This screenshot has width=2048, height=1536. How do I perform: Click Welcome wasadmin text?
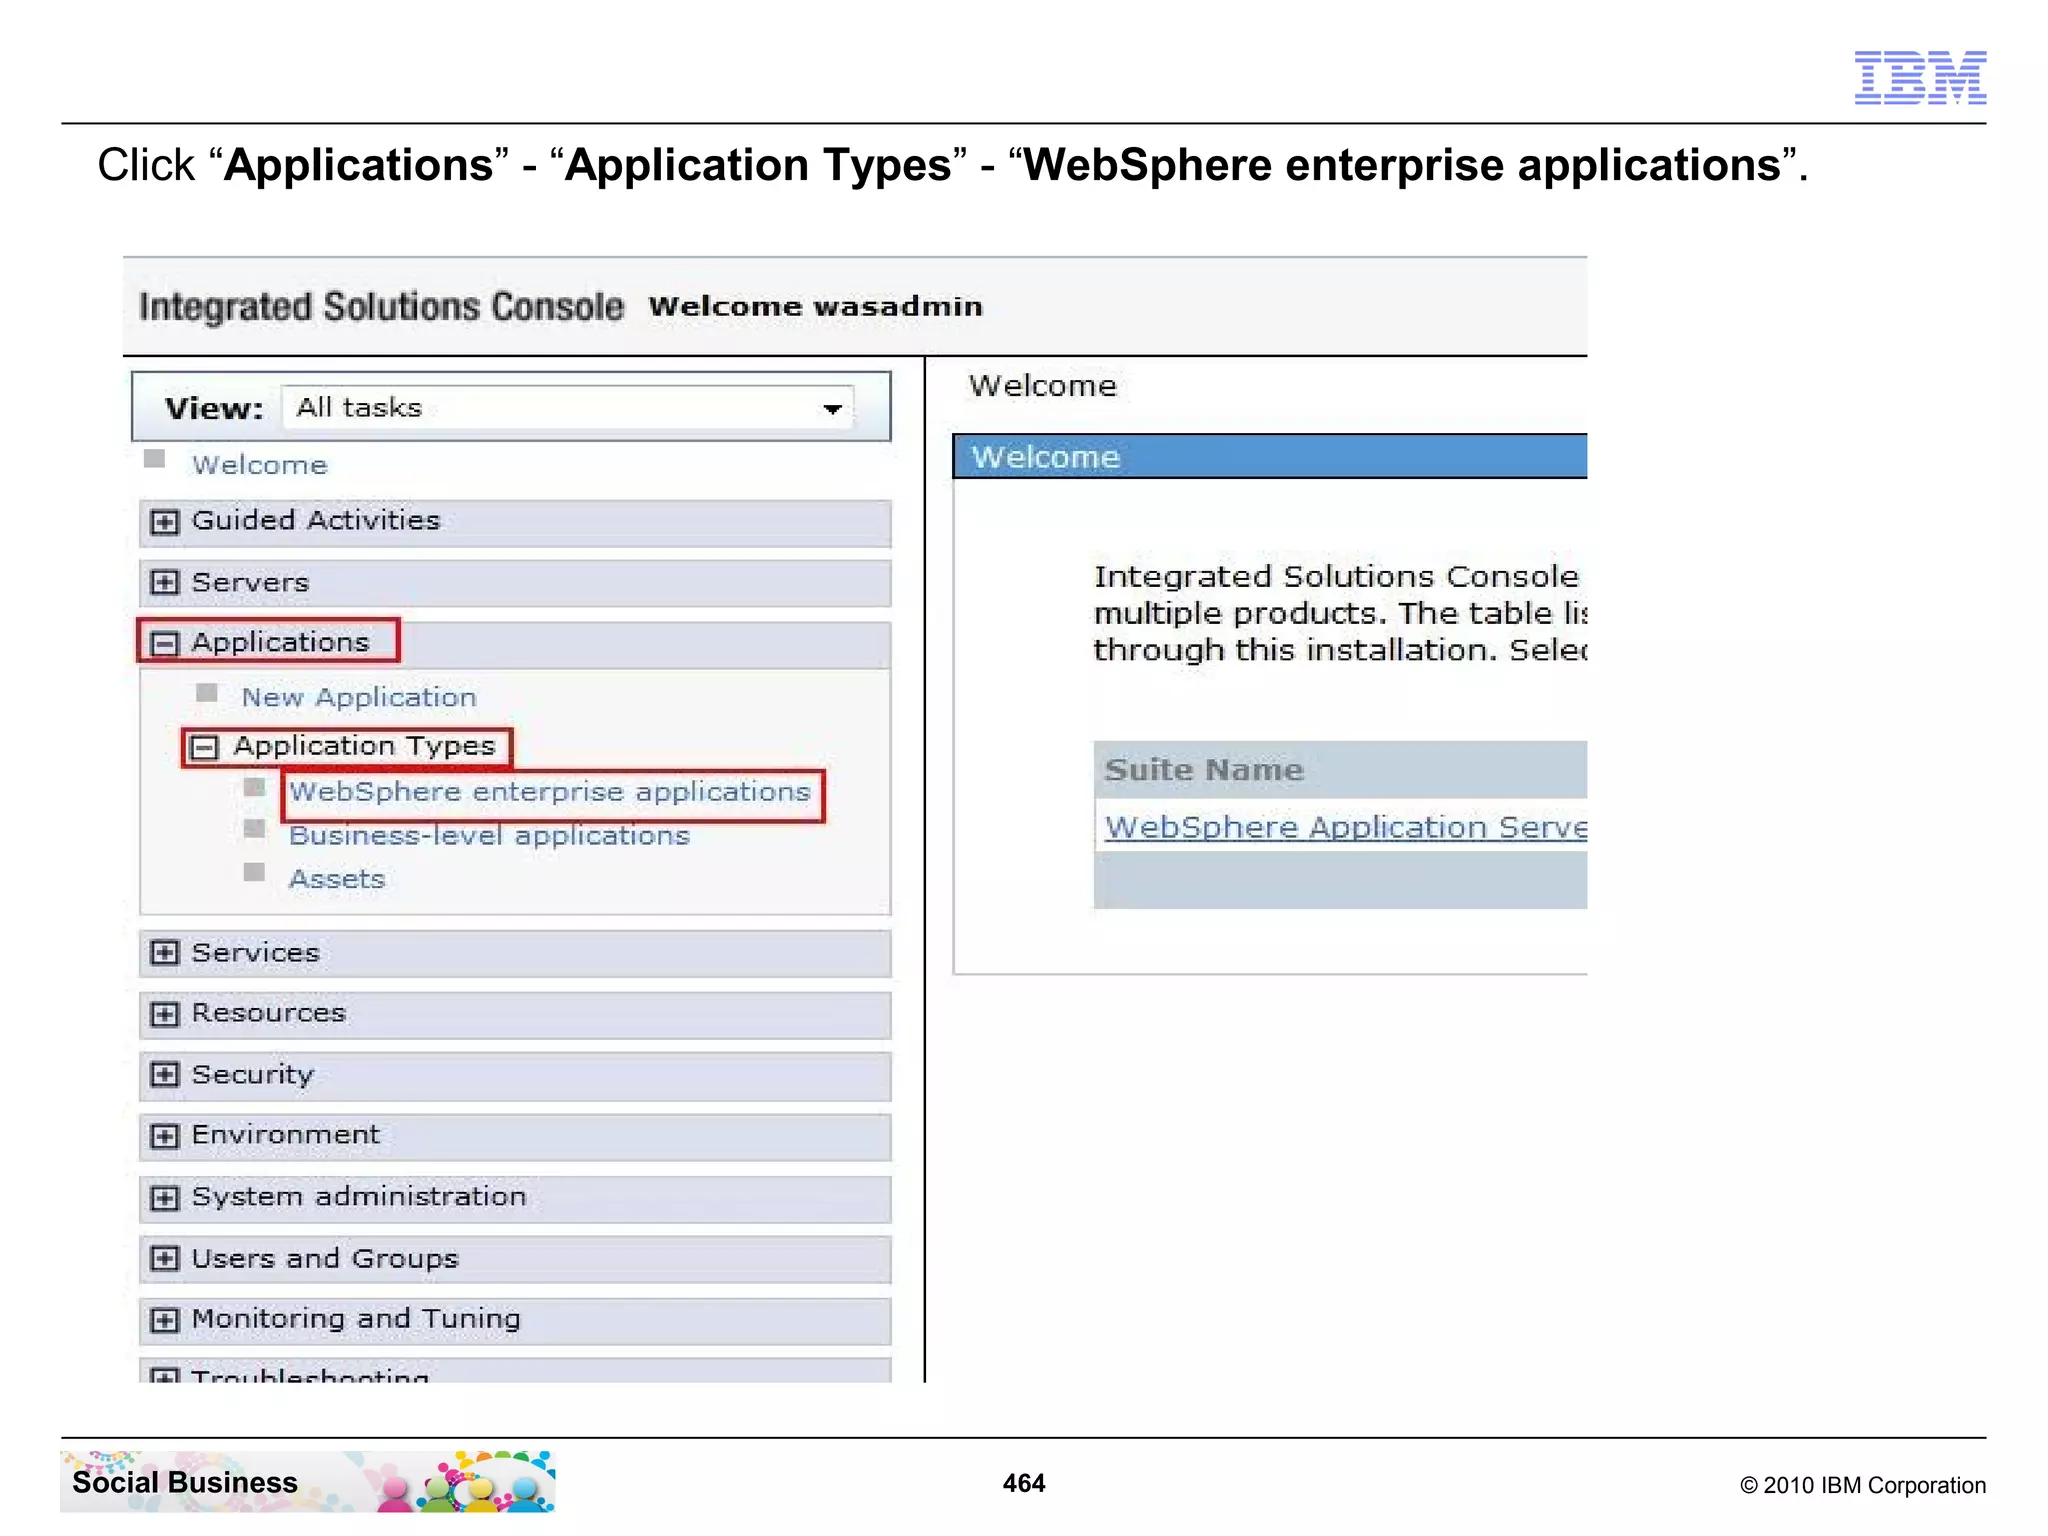tap(816, 306)
